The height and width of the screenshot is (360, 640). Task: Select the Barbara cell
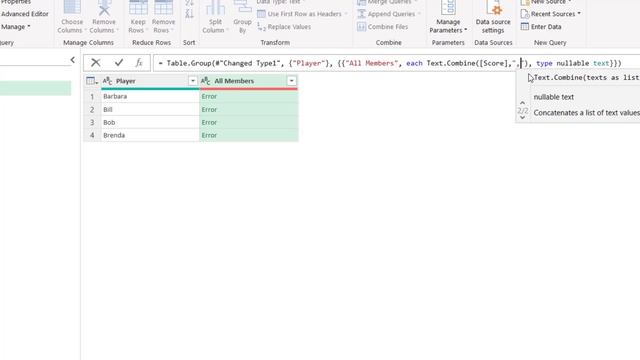coord(150,96)
